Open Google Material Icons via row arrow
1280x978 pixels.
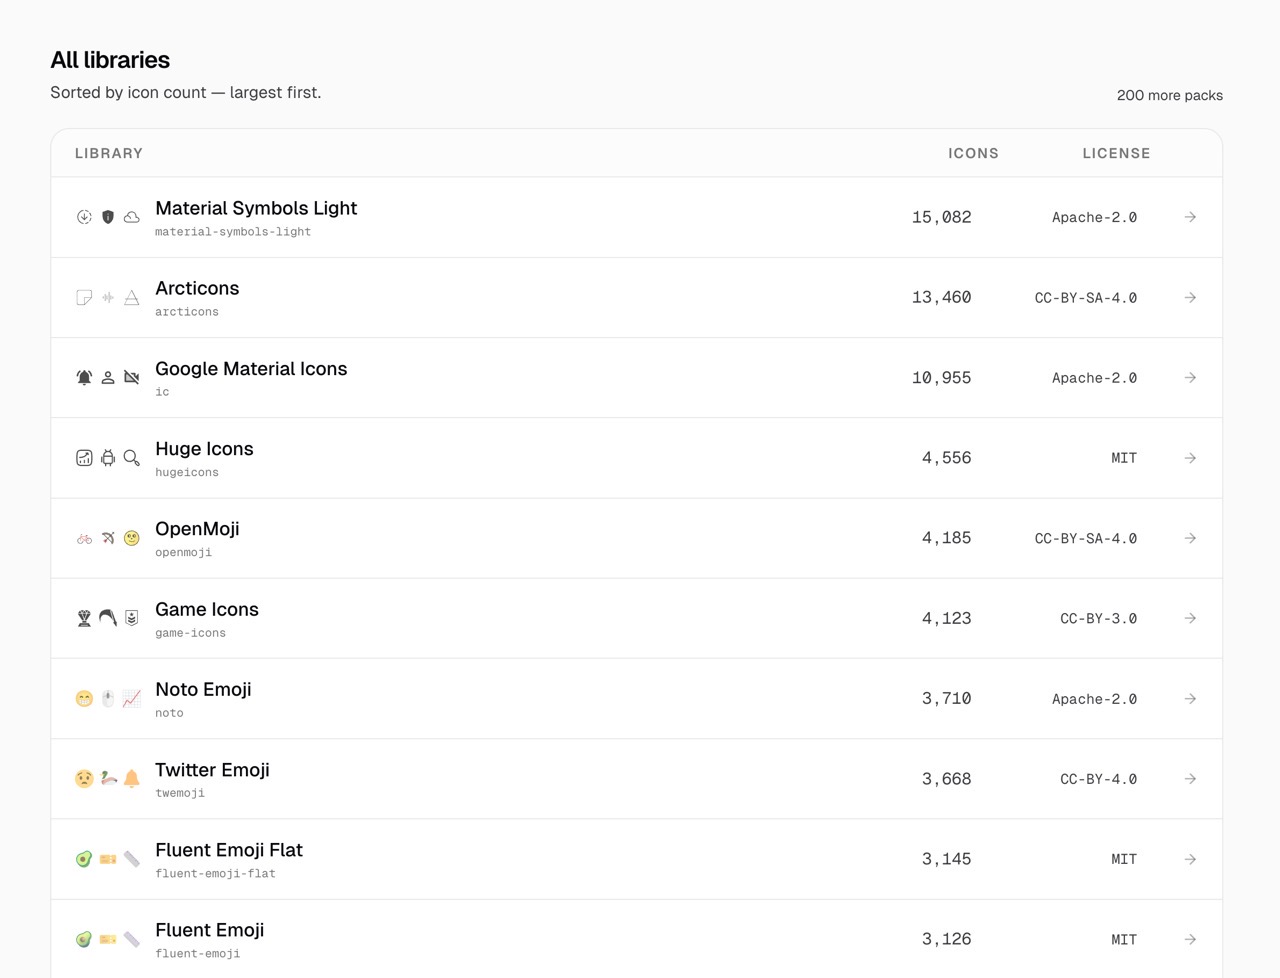[1190, 378]
